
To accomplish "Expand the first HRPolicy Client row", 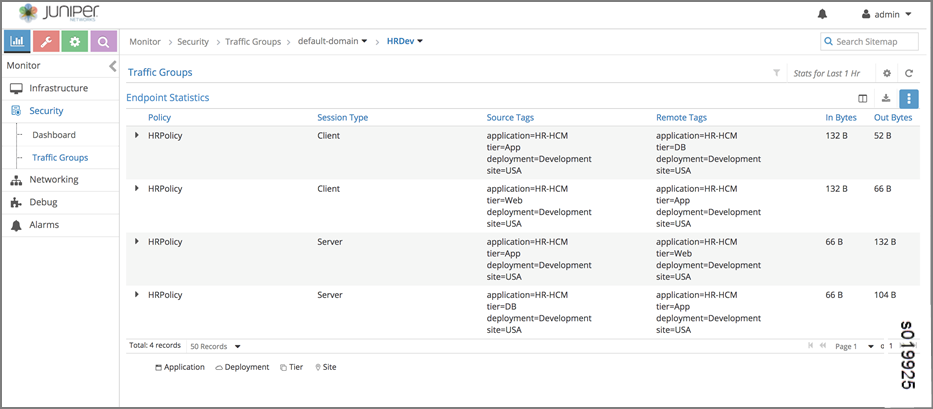I will 137,135.
